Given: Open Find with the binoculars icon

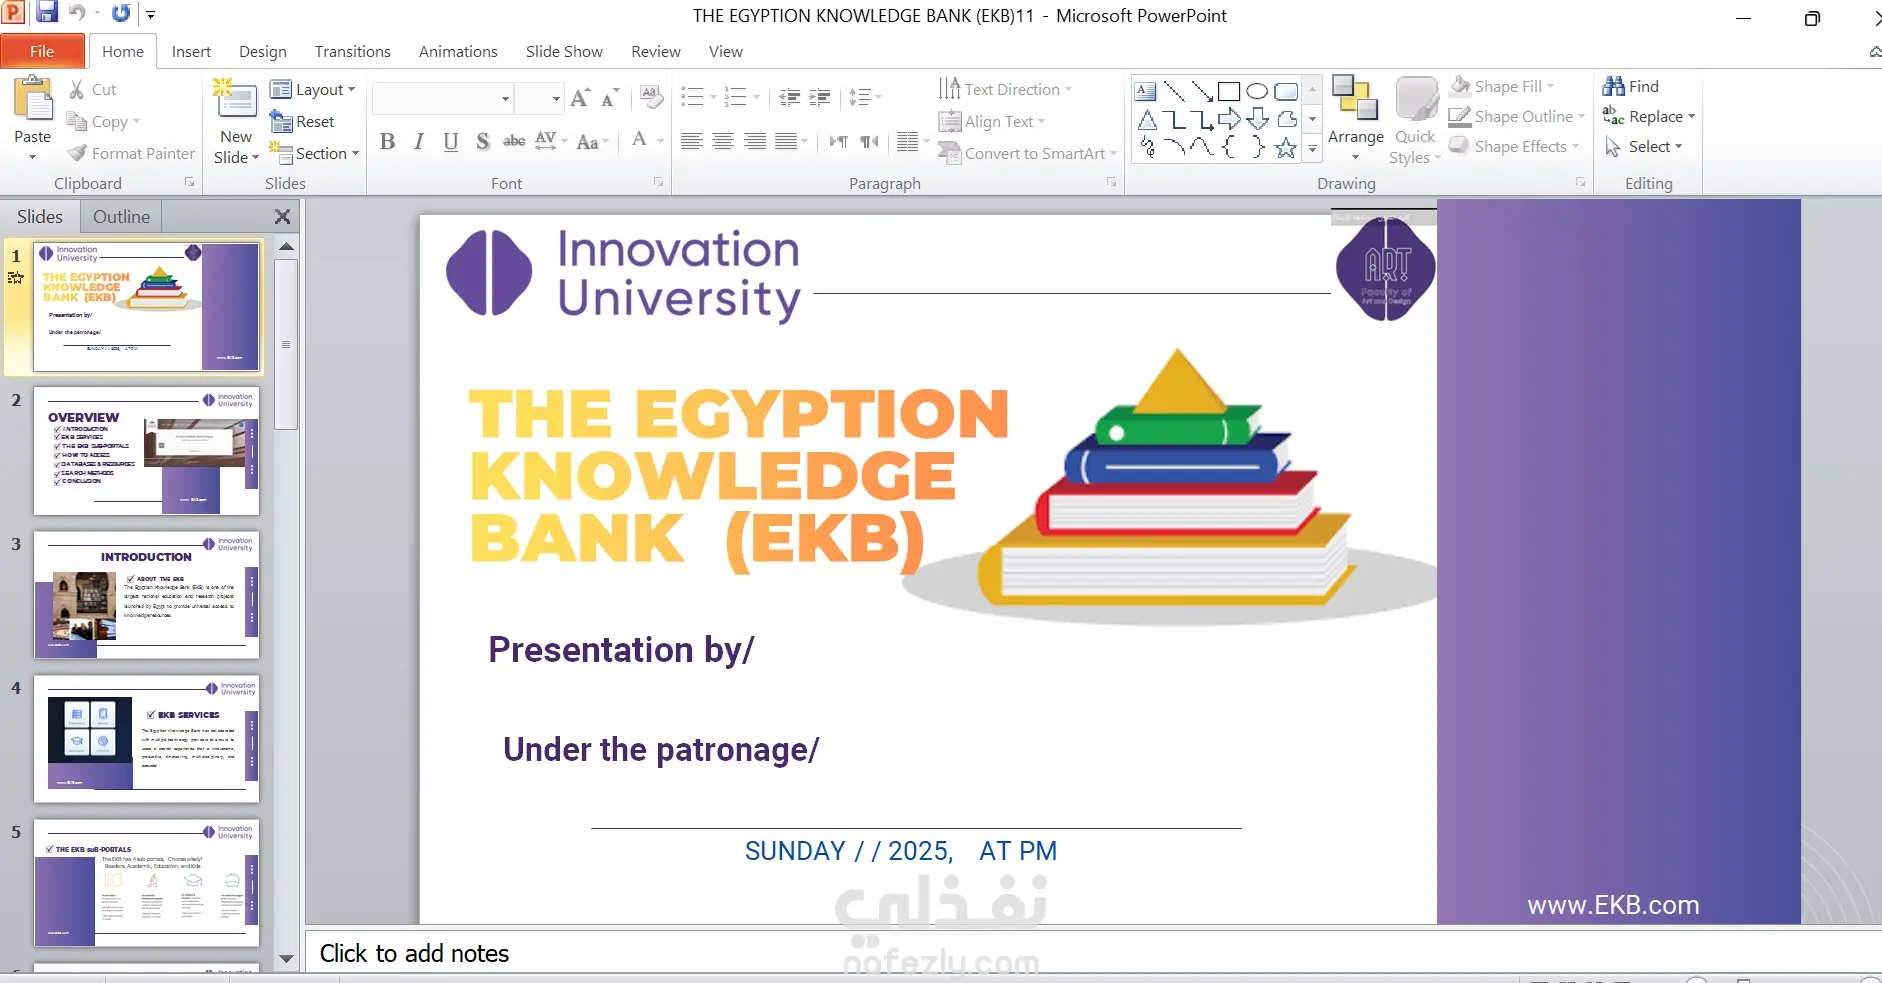Looking at the screenshot, I should (1631, 86).
